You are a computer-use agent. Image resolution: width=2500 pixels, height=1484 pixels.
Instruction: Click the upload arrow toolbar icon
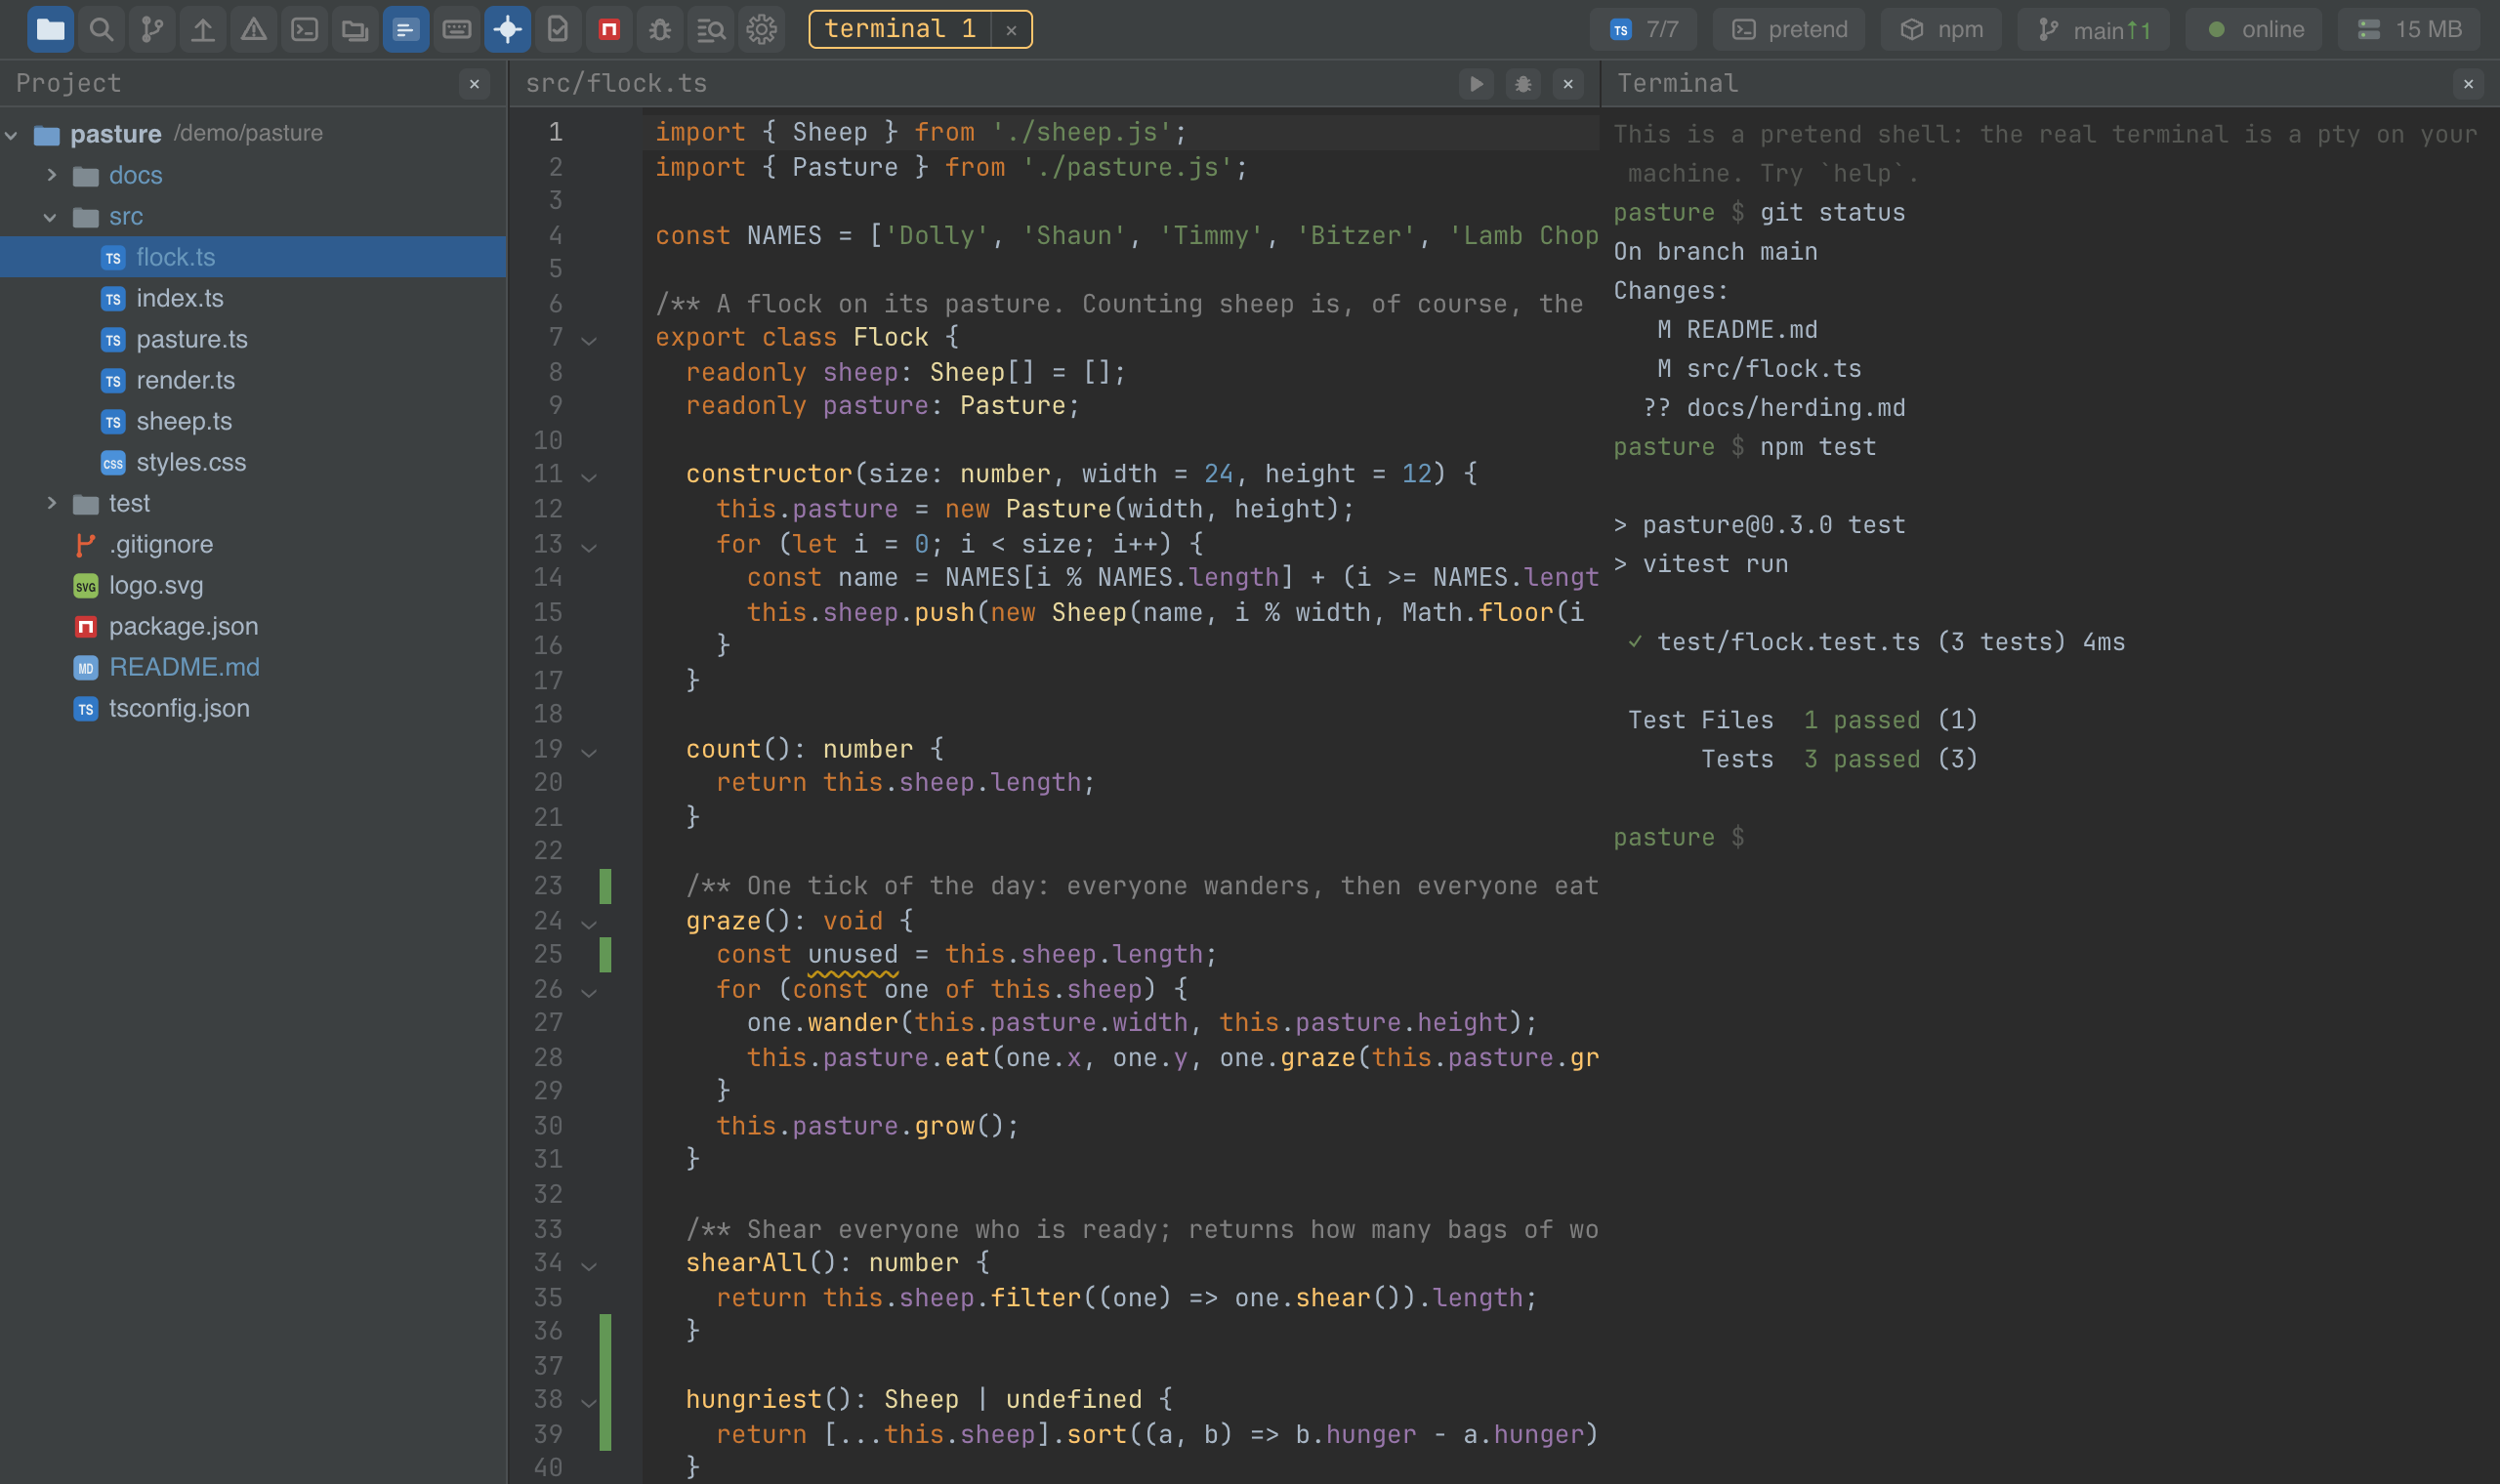203,29
